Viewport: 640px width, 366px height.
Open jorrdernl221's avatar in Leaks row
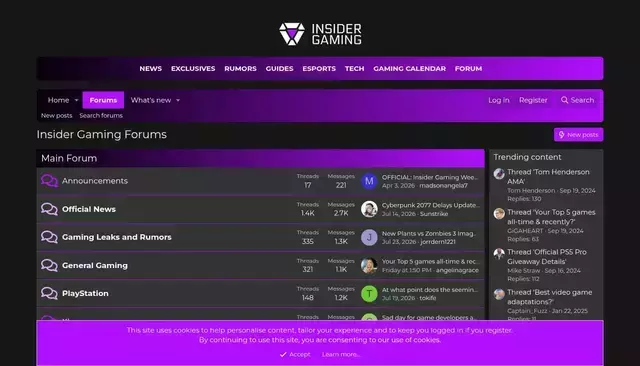point(369,237)
